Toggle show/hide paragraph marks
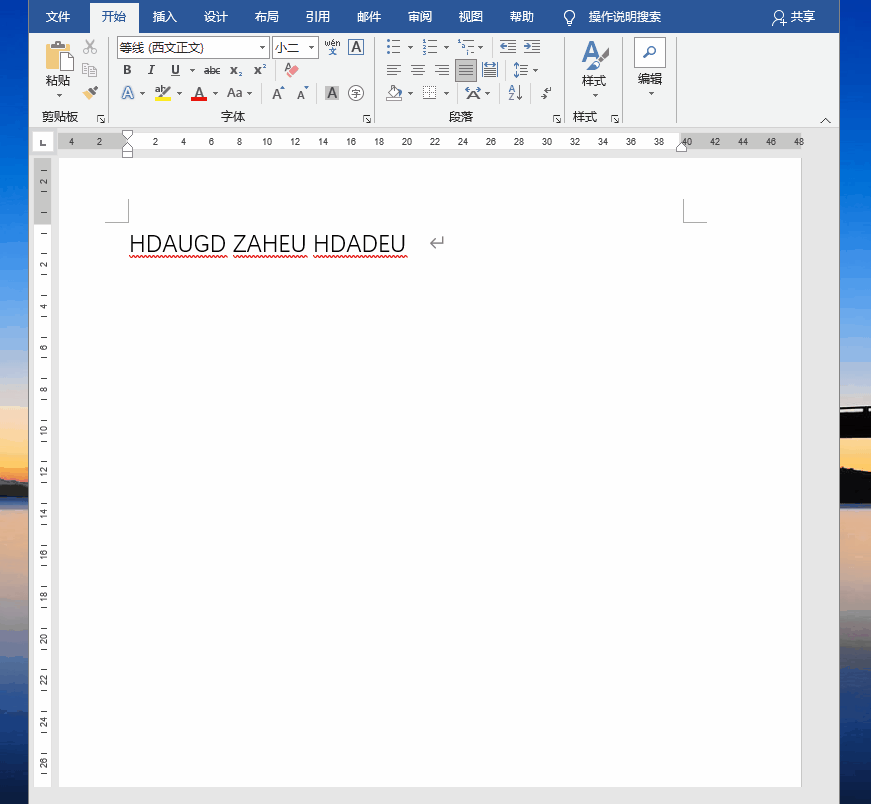 pyautogui.click(x=546, y=93)
